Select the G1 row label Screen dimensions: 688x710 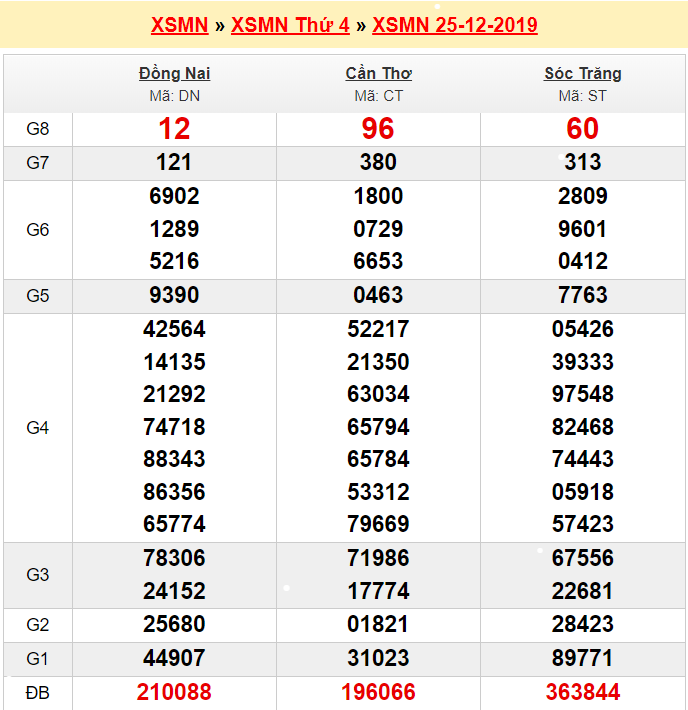click(38, 659)
